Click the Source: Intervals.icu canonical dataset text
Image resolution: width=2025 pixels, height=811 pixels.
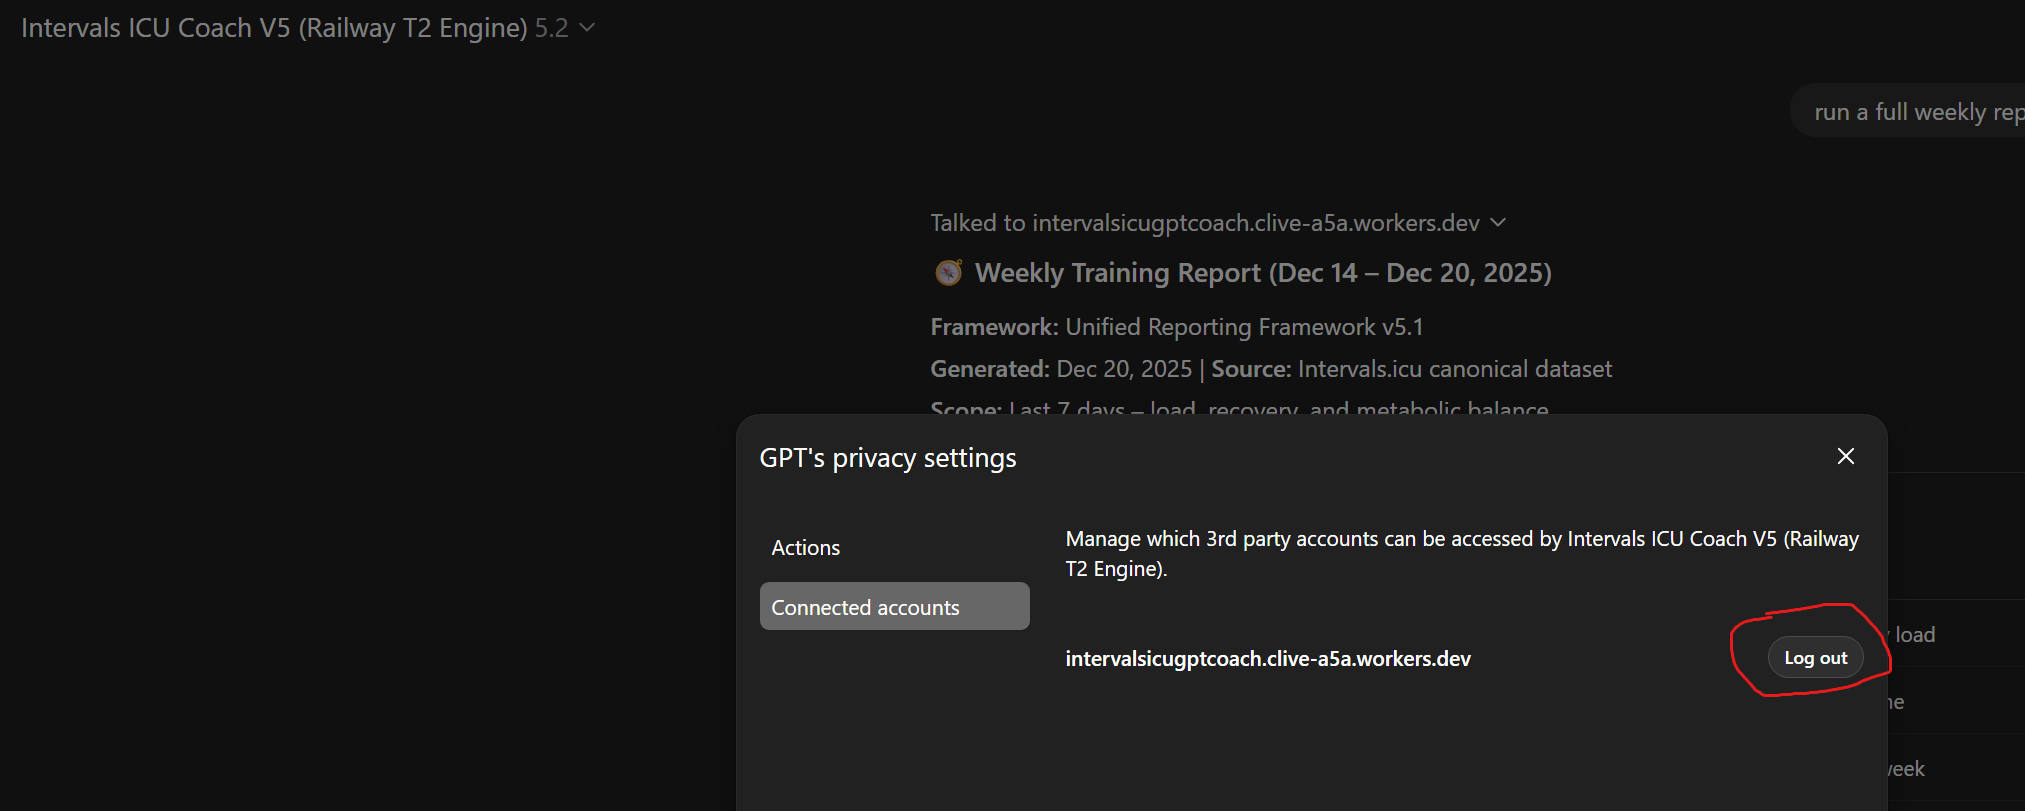[x=1411, y=369]
